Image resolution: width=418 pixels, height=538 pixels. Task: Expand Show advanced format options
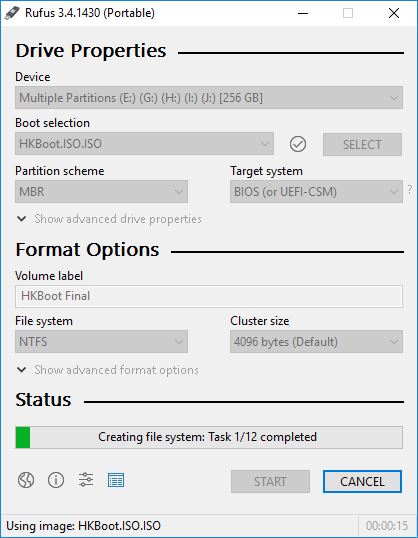[108, 370]
